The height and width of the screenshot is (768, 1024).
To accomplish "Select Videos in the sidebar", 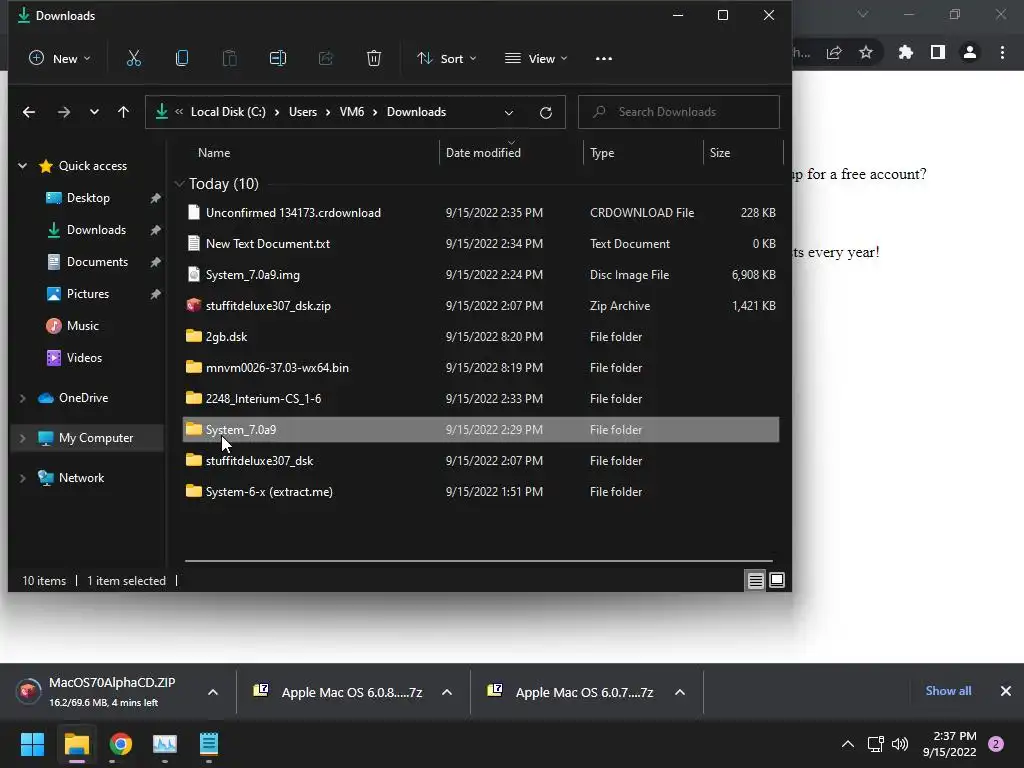I will pos(84,358).
